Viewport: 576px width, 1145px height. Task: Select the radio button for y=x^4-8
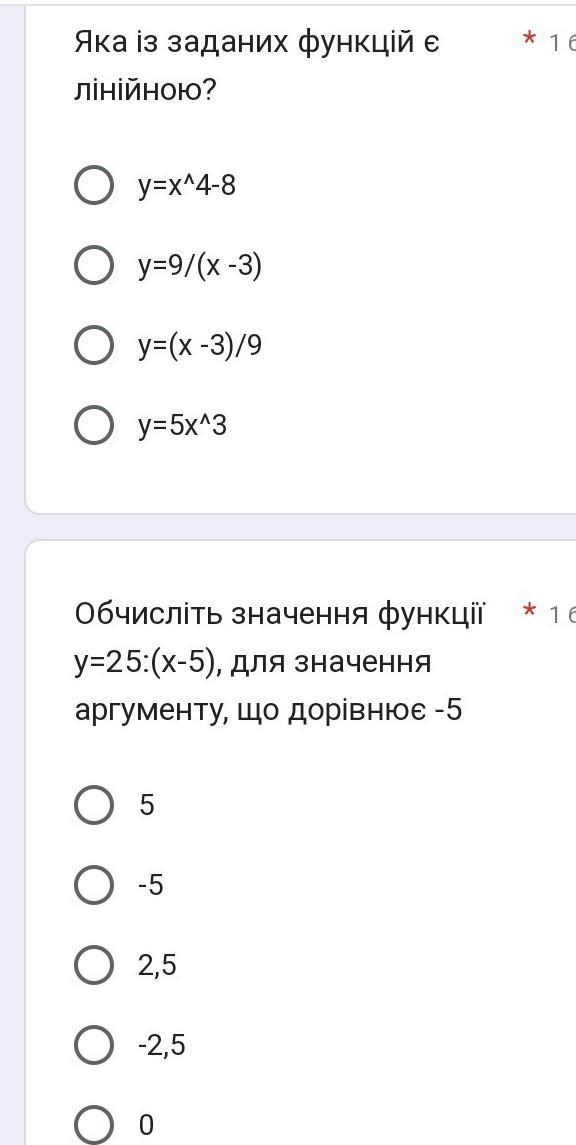coord(93,186)
